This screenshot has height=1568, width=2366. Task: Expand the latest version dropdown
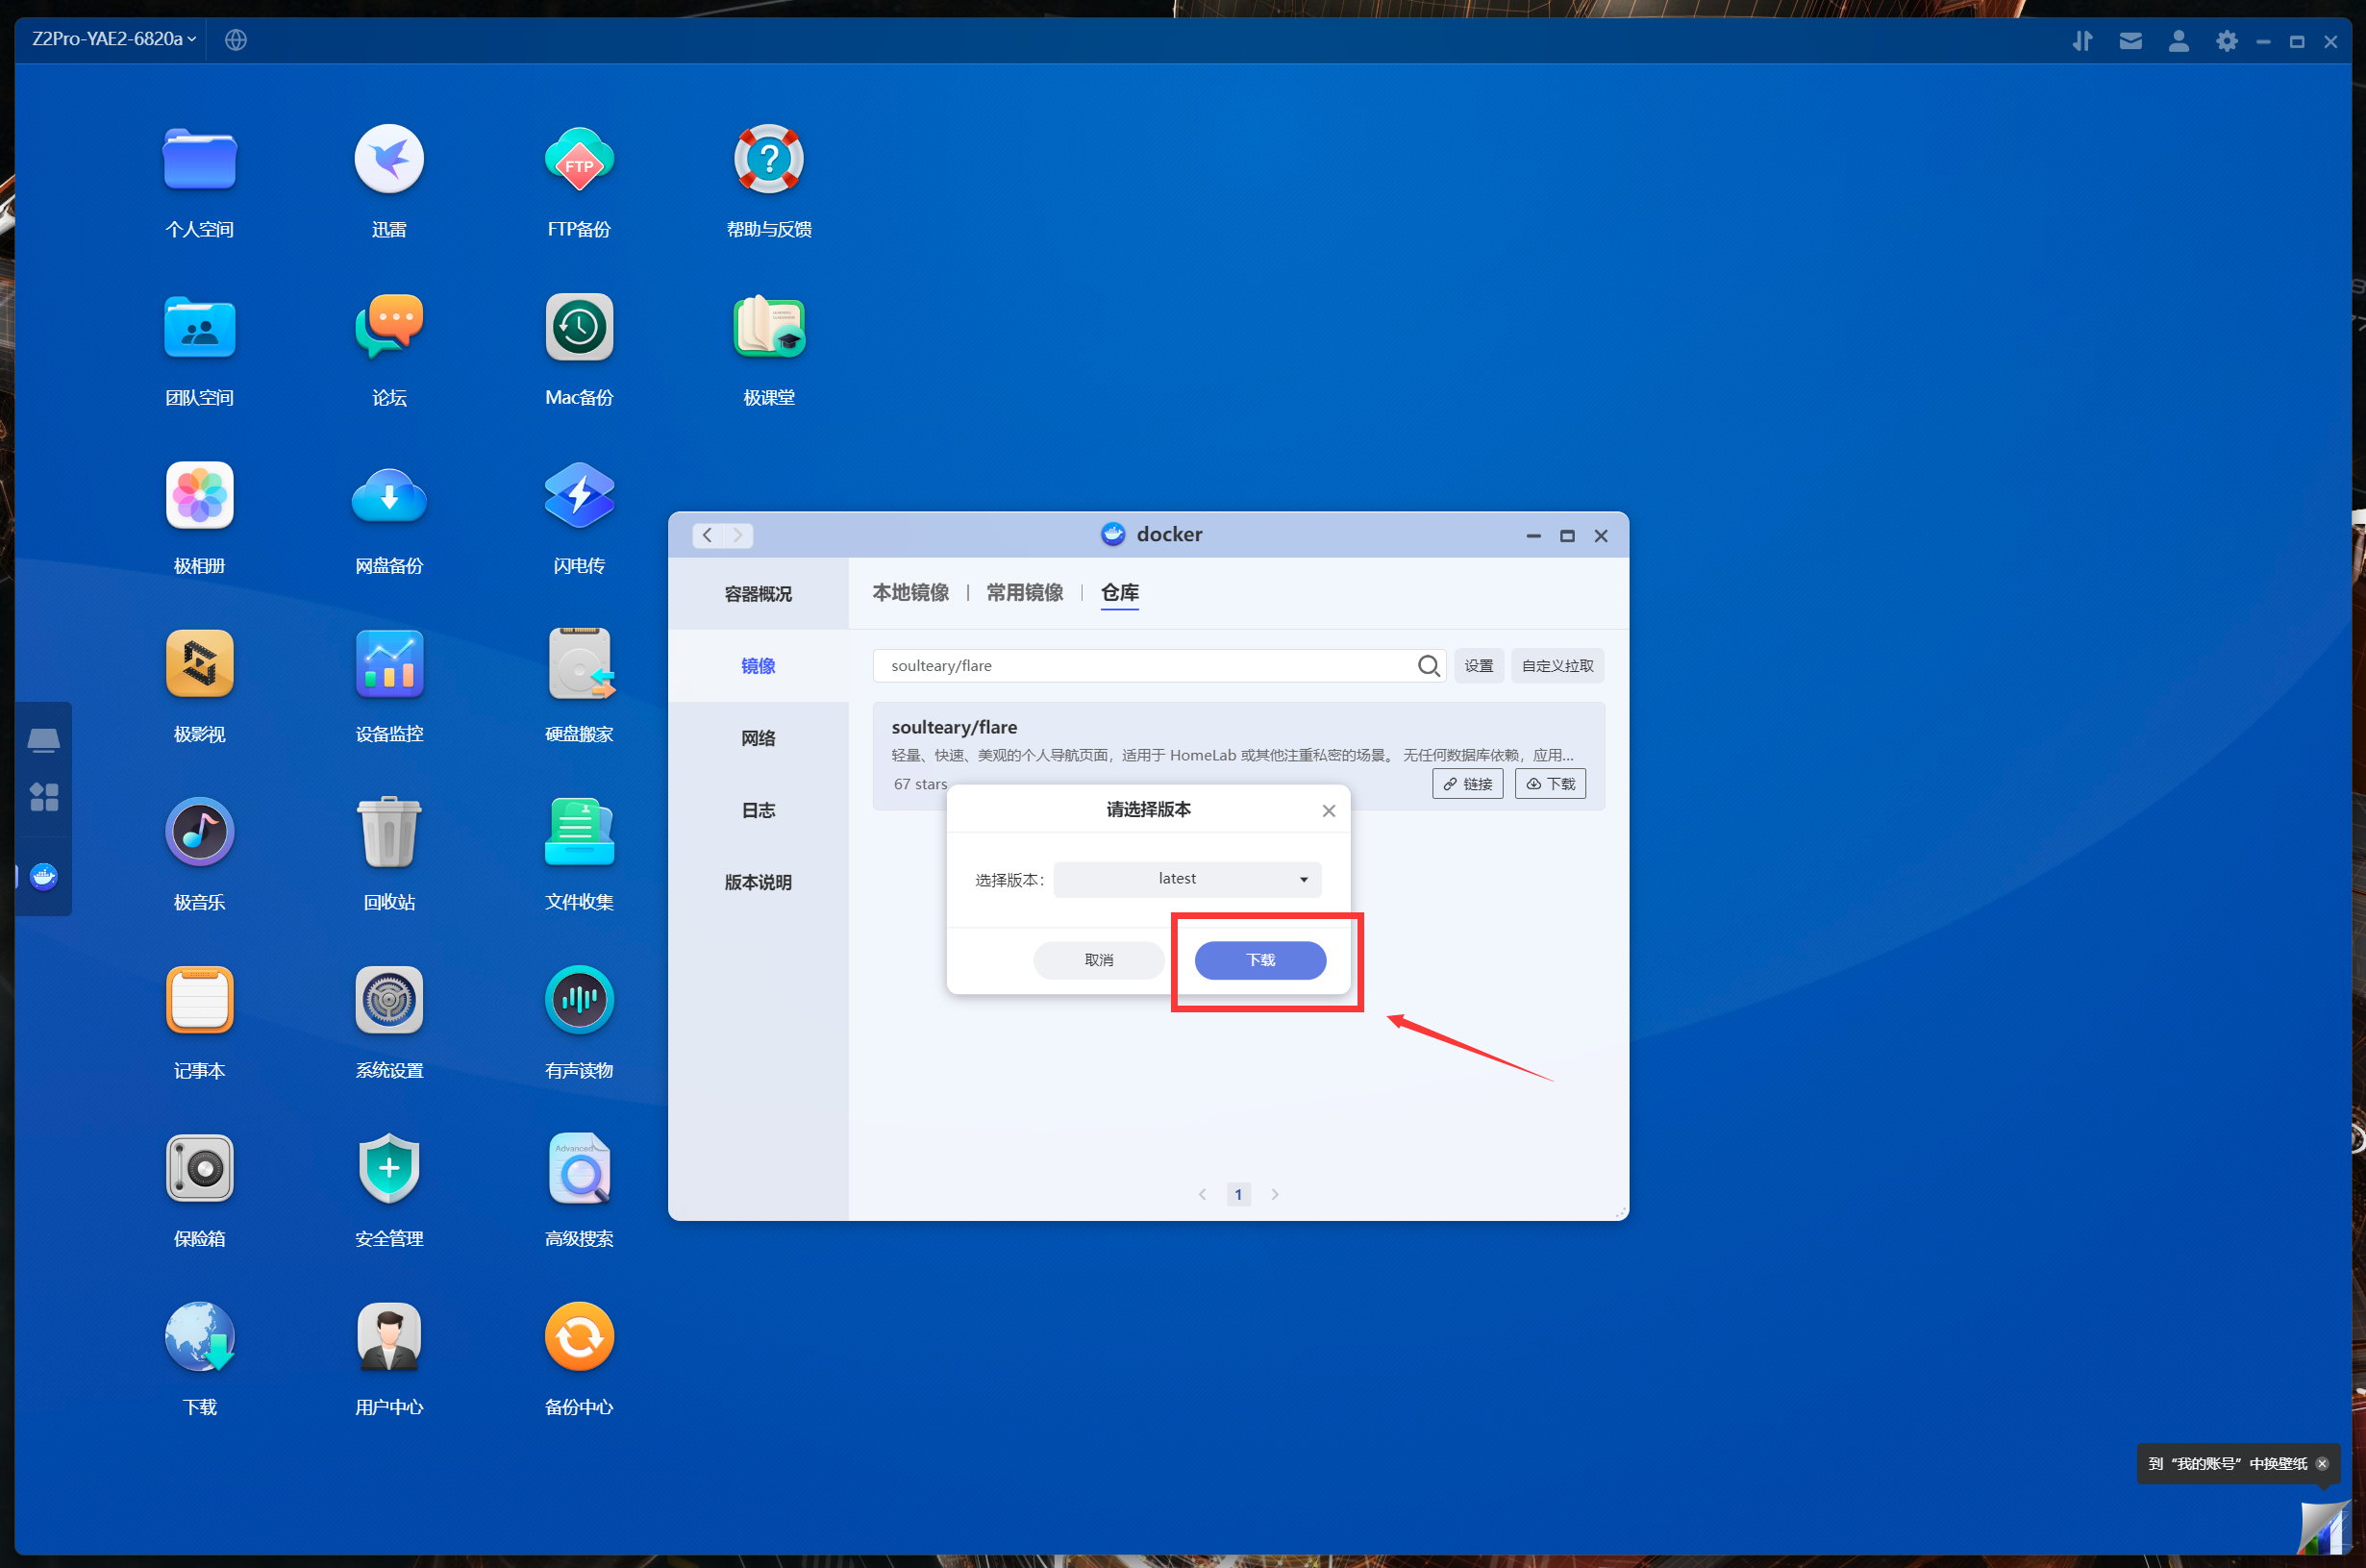(x=1187, y=879)
